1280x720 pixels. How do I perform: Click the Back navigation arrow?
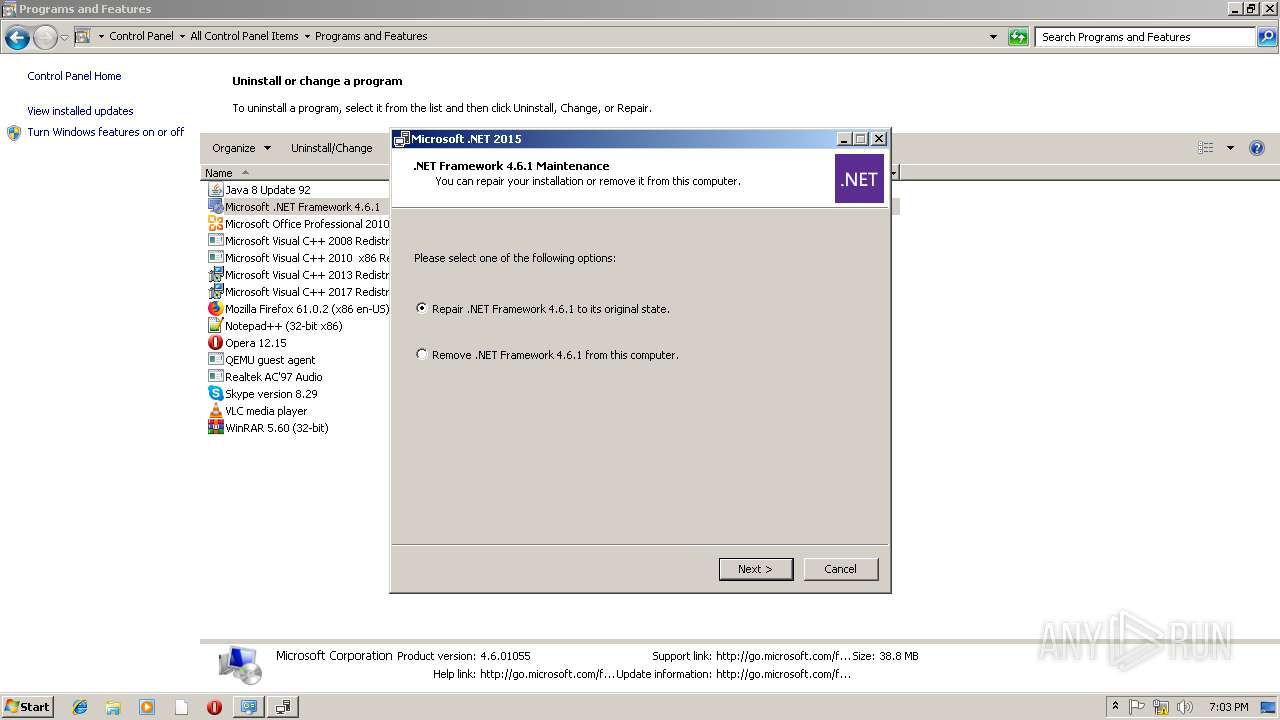click(17, 38)
